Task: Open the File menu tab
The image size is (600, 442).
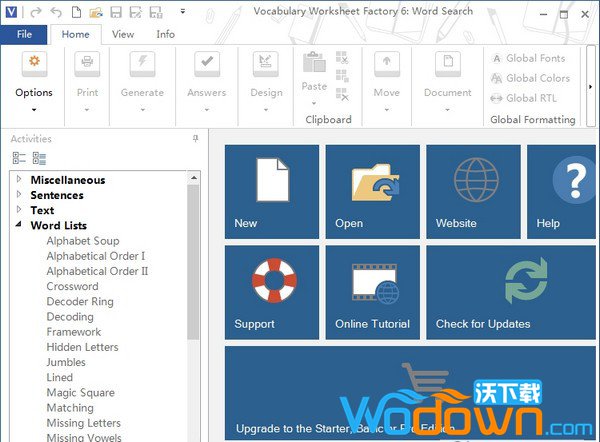Action: point(24,34)
